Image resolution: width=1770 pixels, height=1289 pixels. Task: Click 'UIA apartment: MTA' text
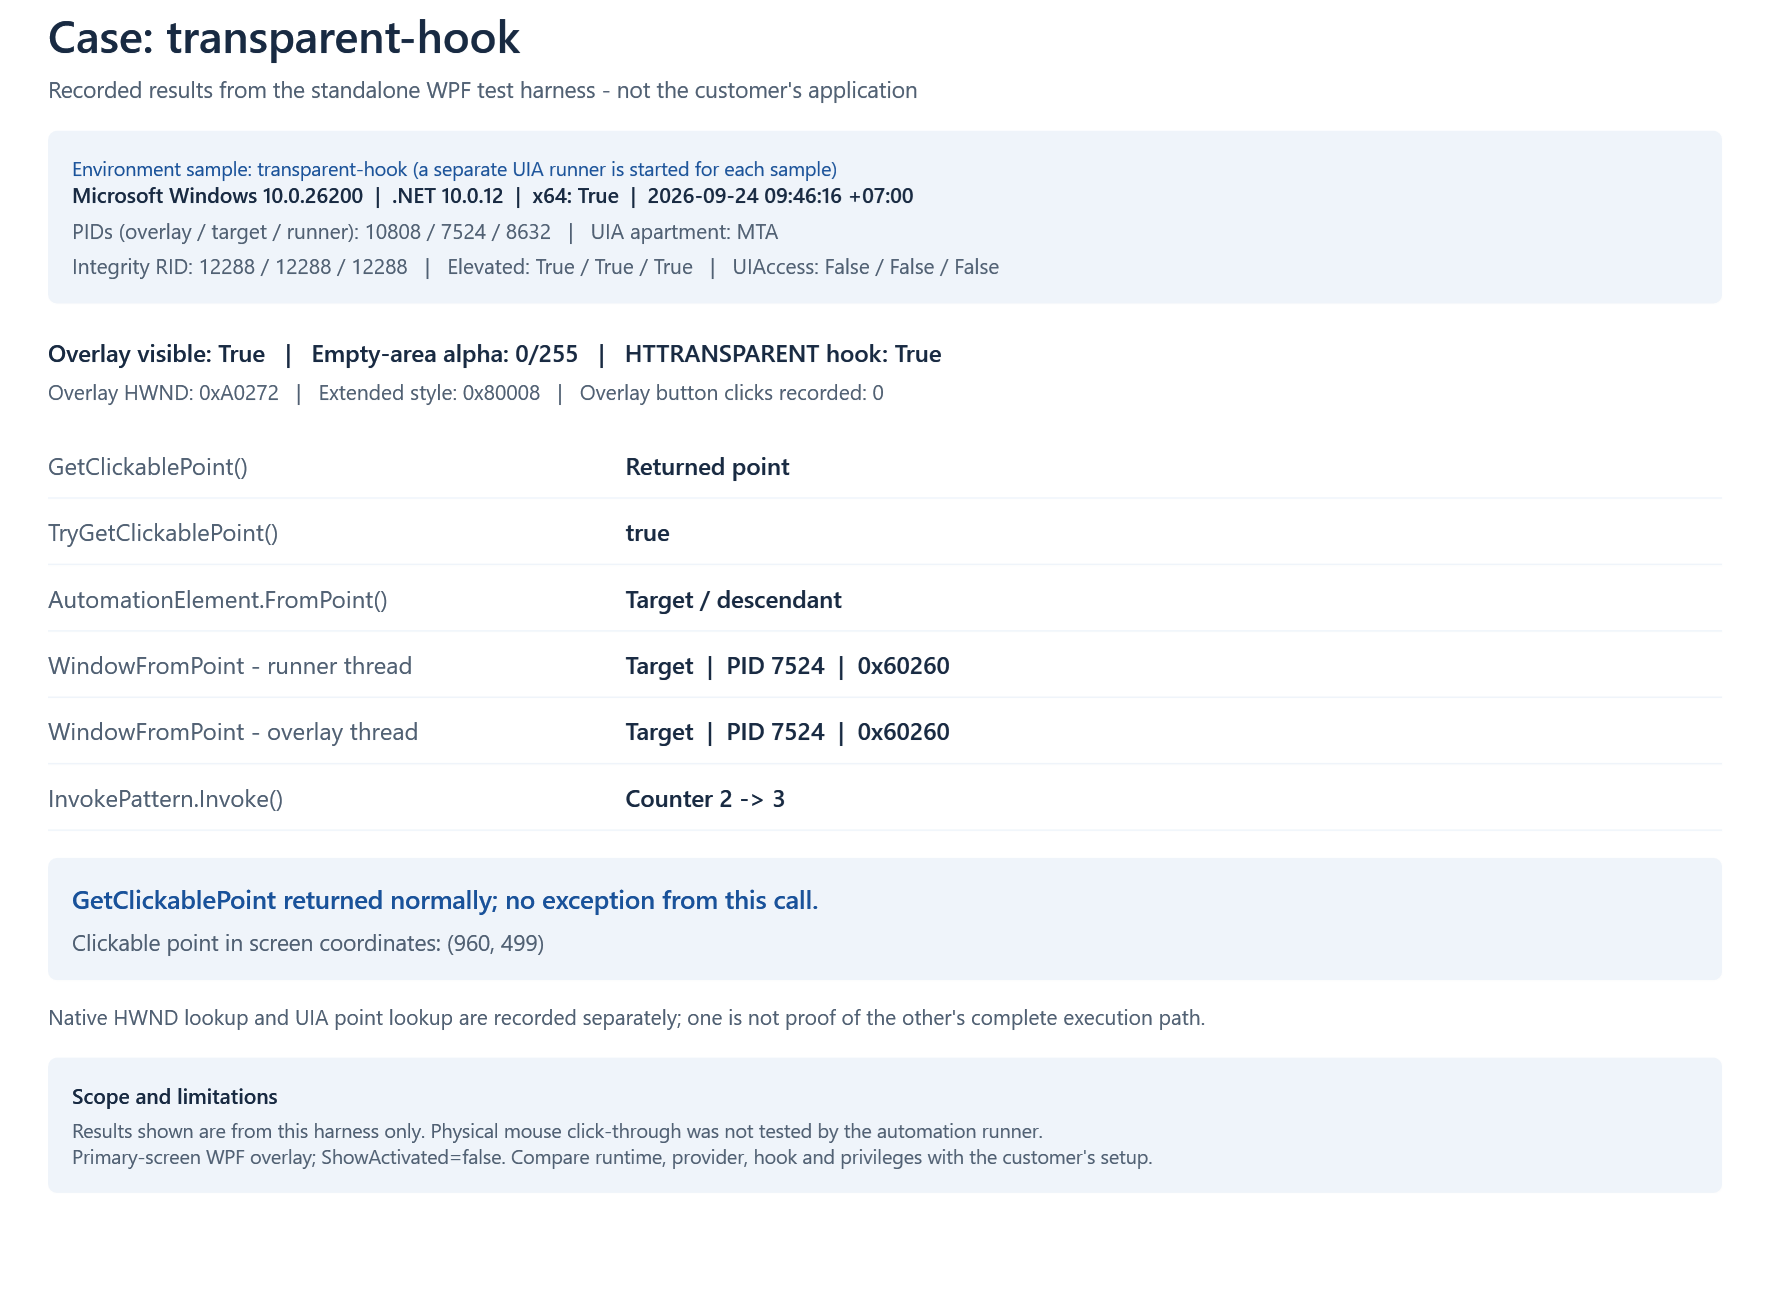[684, 232]
